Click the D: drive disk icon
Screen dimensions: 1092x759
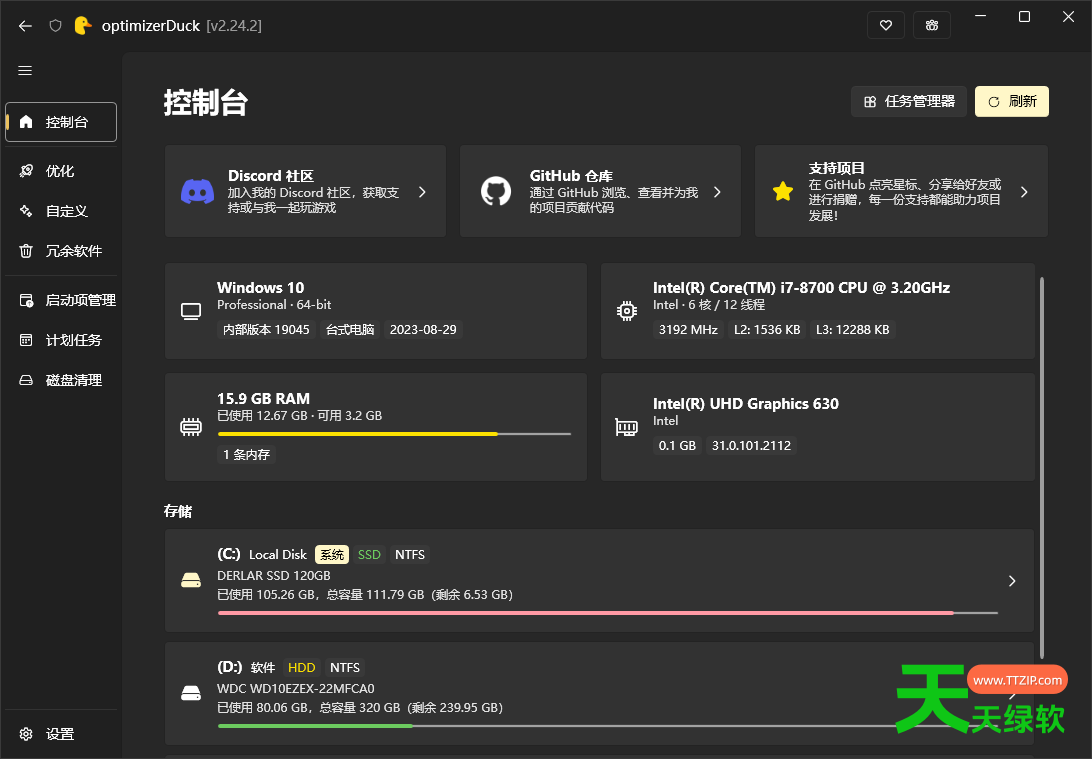click(x=191, y=693)
